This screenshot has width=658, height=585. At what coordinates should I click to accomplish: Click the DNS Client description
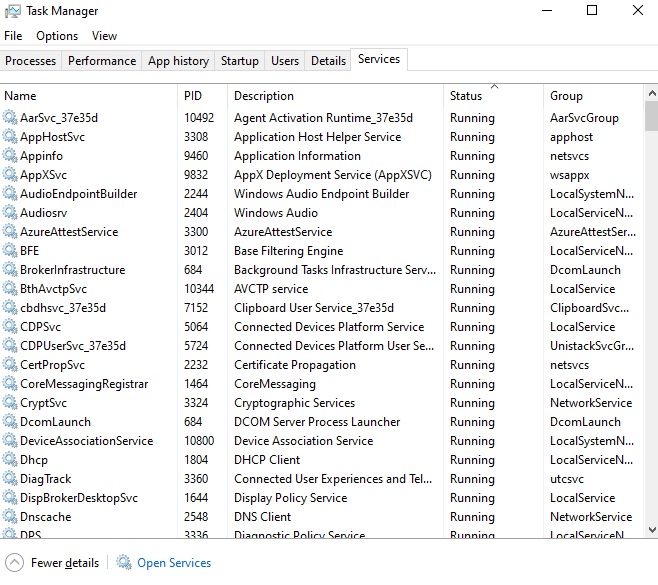(262, 517)
